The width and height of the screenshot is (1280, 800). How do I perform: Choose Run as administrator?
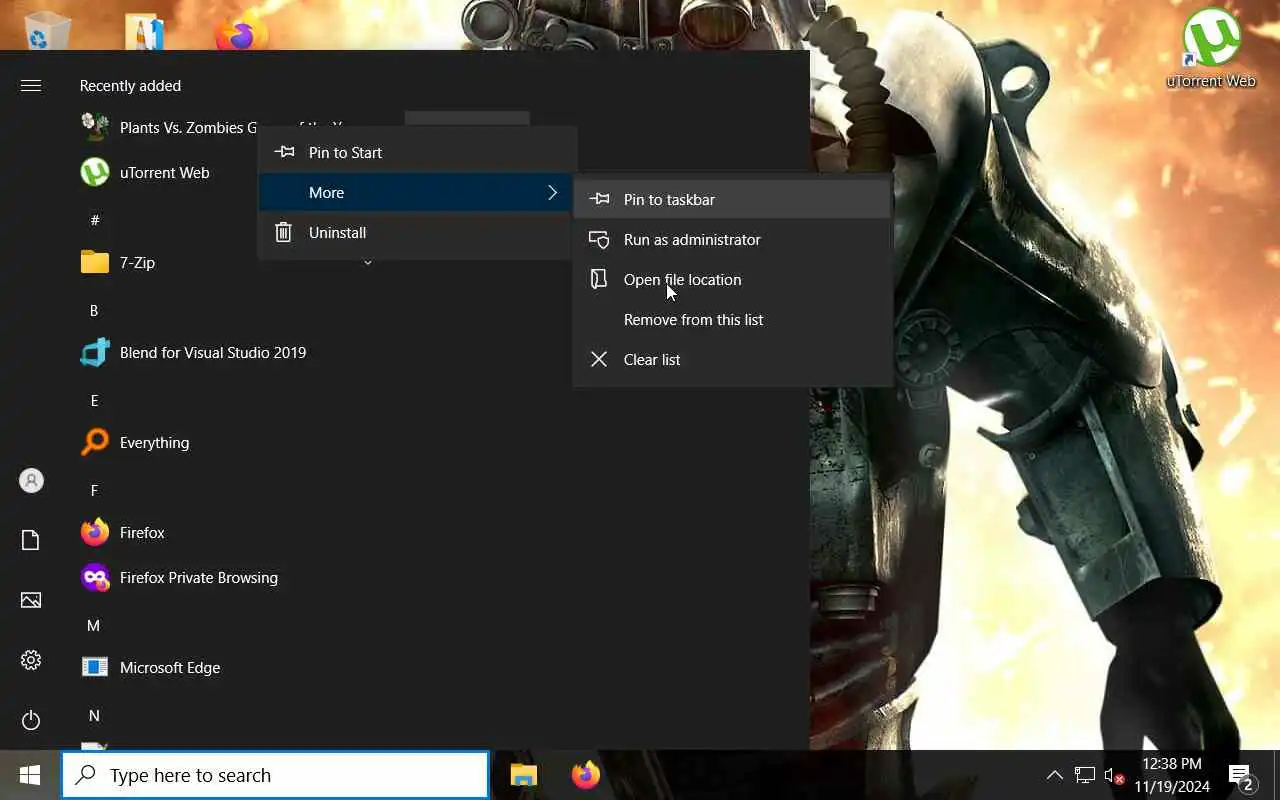pos(732,239)
